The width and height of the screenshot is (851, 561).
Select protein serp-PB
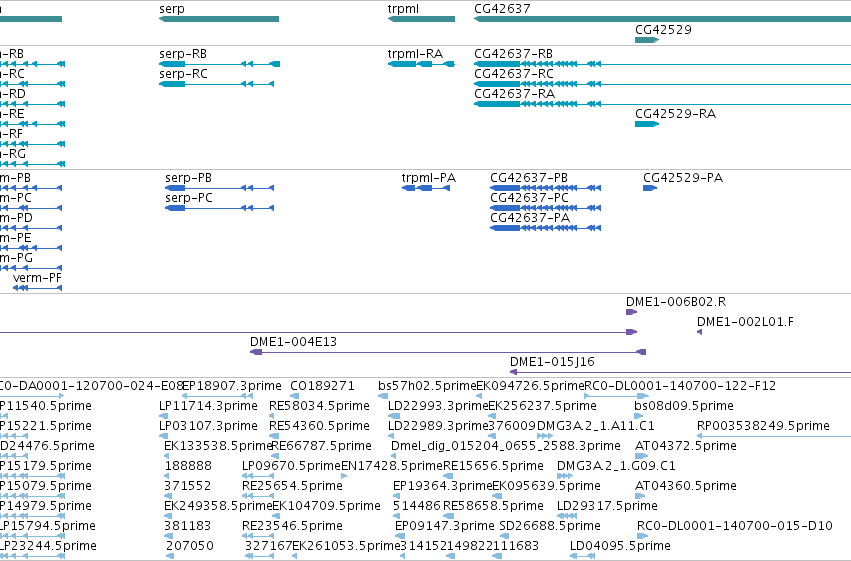coord(219,188)
